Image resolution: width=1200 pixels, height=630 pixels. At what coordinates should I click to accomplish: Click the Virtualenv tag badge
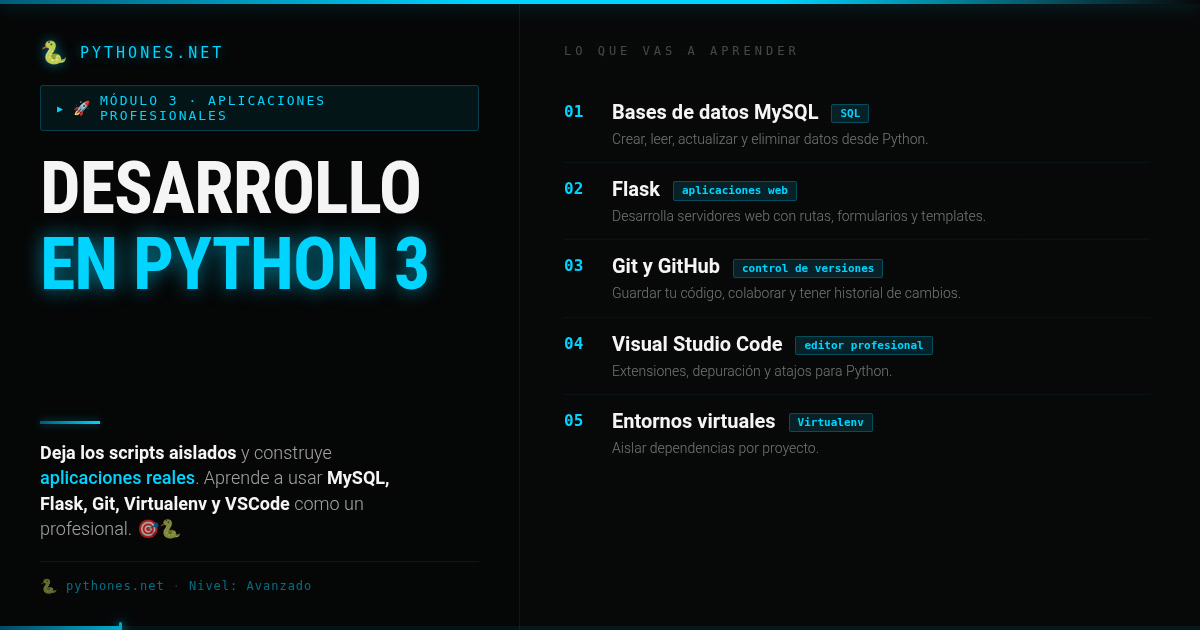pos(830,422)
